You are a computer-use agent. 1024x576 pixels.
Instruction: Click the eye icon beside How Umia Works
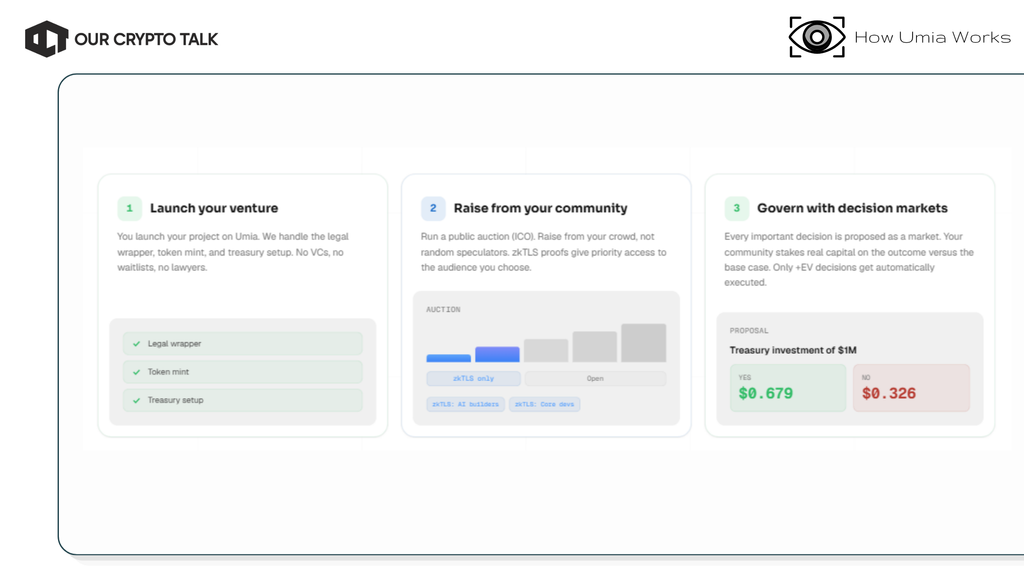coord(816,37)
